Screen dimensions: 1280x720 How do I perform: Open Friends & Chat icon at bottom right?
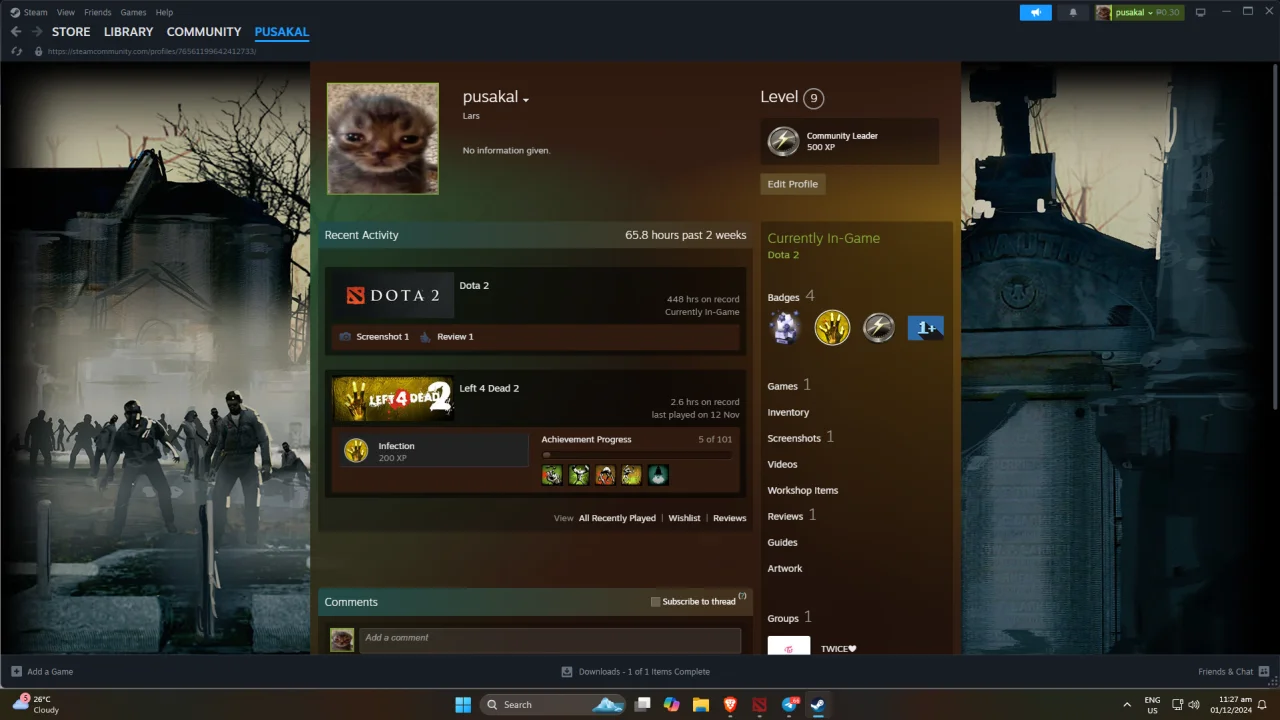[x=1264, y=671]
